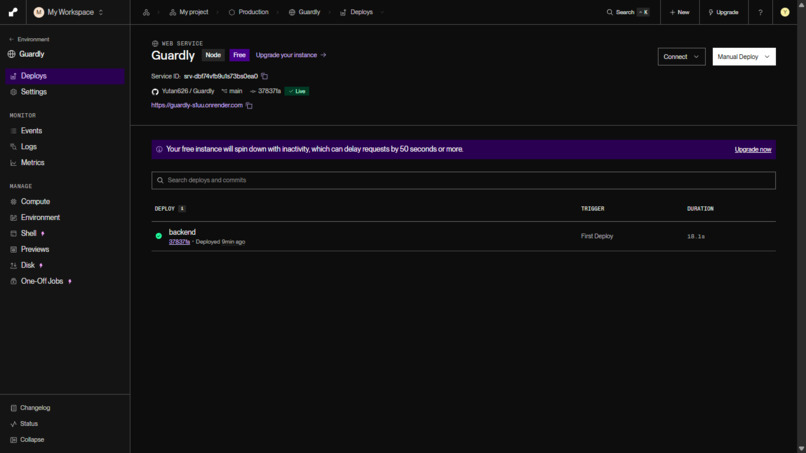The image size is (806, 453).
Task: Click the First Deploy trigger text
Action: pyautogui.click(x=597, y=236)
